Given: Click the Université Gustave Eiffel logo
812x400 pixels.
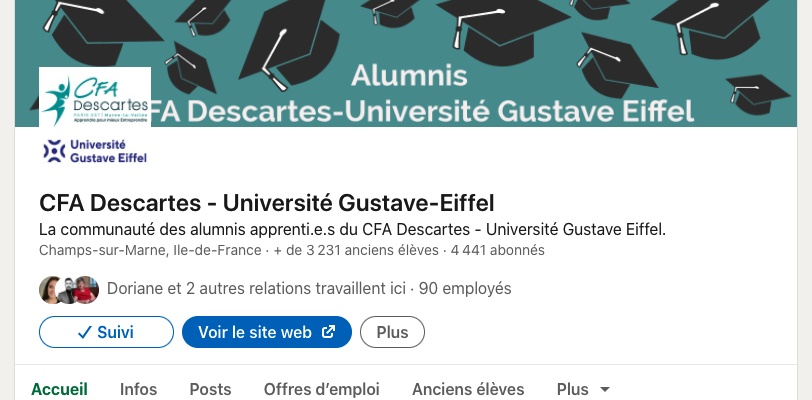Looking at the screenshot, I should tap(96, 150).
